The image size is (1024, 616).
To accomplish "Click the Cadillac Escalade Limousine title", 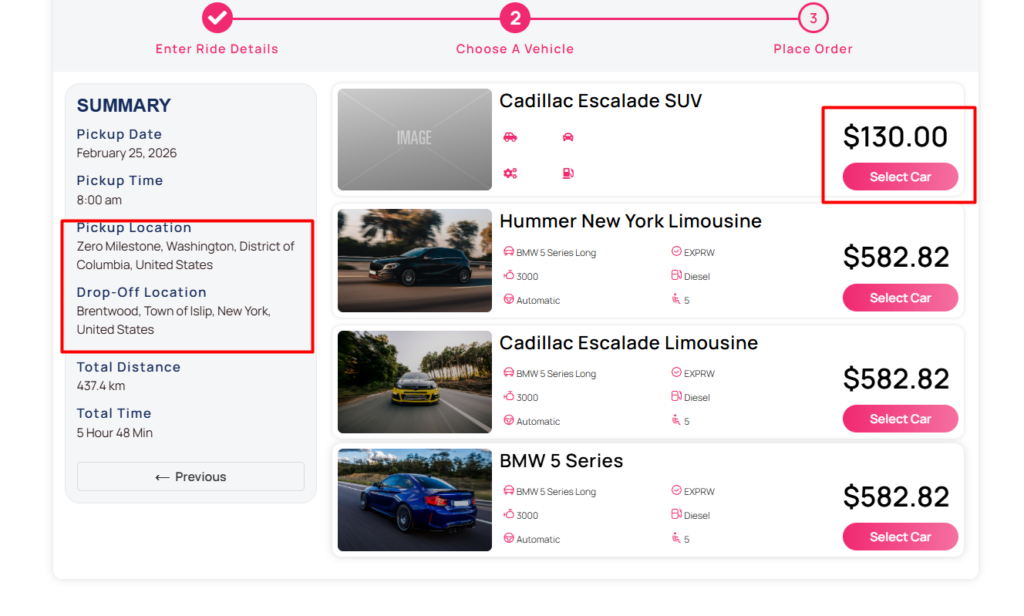I will click(x=628, y=343).
